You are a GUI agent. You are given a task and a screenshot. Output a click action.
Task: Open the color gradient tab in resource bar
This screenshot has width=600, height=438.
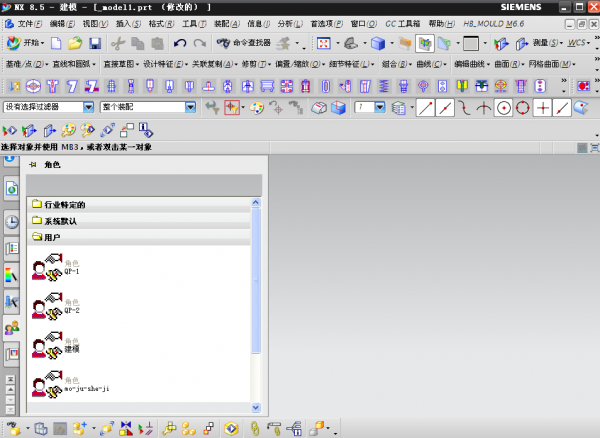point(11,275)
